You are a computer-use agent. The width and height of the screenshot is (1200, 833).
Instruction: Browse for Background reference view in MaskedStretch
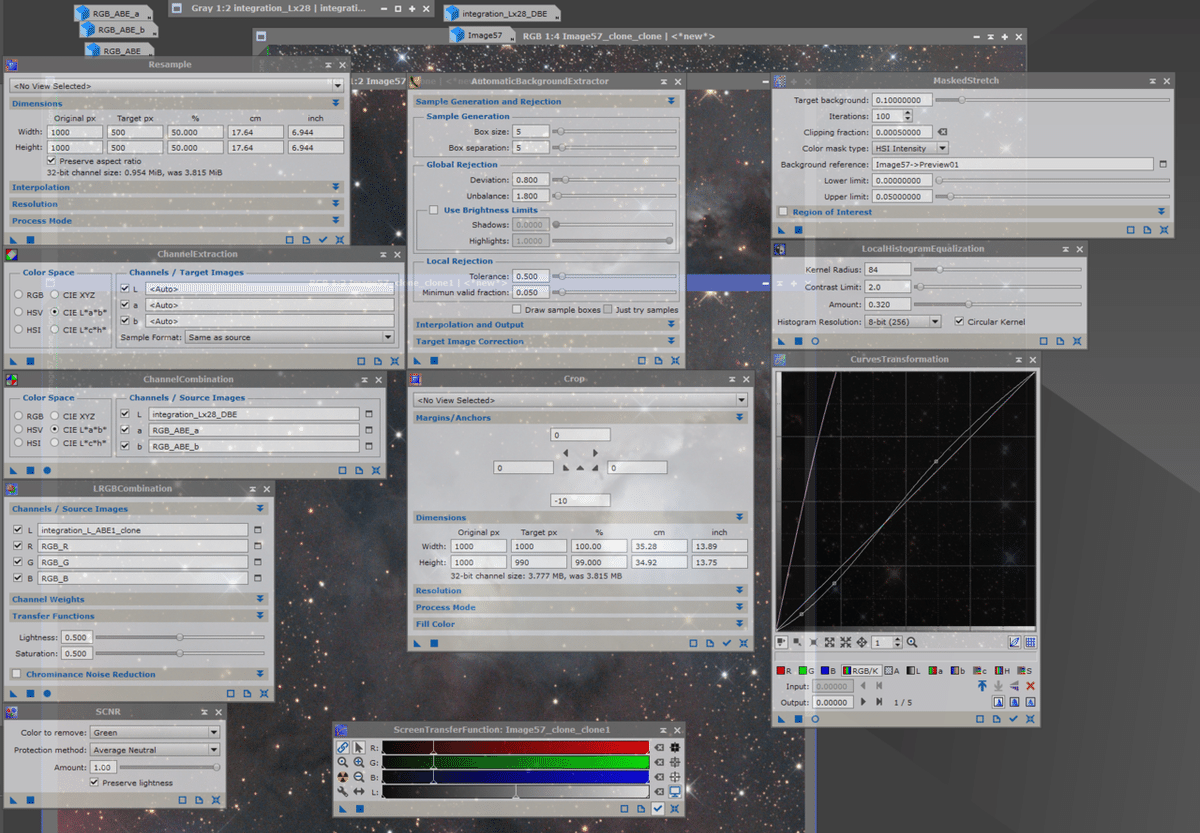click(1163, 164)
